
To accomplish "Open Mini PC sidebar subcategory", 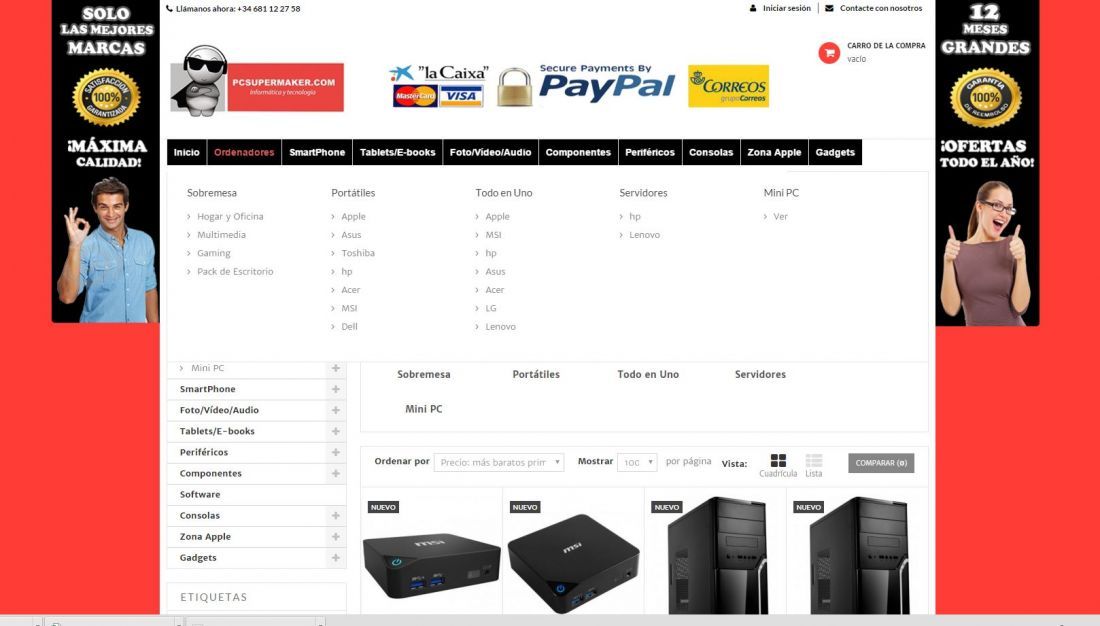I will pos(208,368).
